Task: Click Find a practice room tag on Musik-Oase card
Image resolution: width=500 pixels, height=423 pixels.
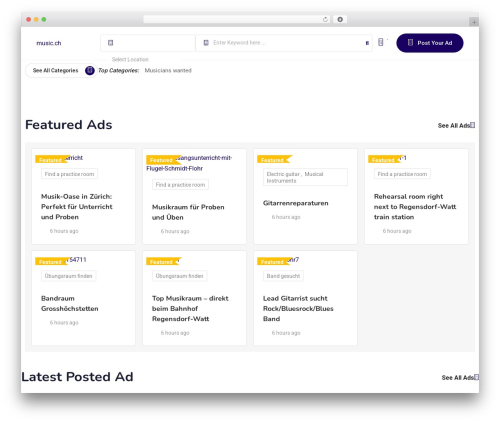Action: [69, 174]
